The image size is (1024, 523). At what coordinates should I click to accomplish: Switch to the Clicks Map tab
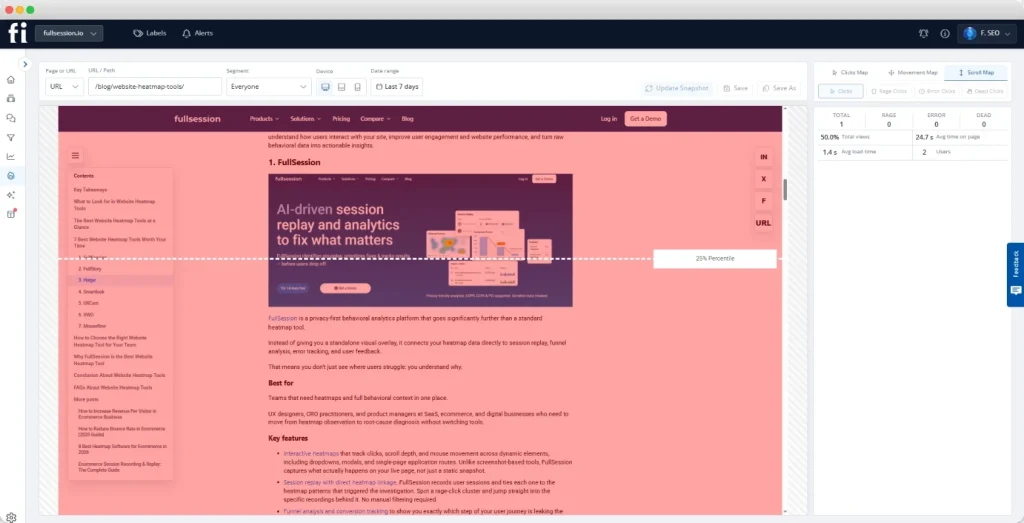click(849, 72)
